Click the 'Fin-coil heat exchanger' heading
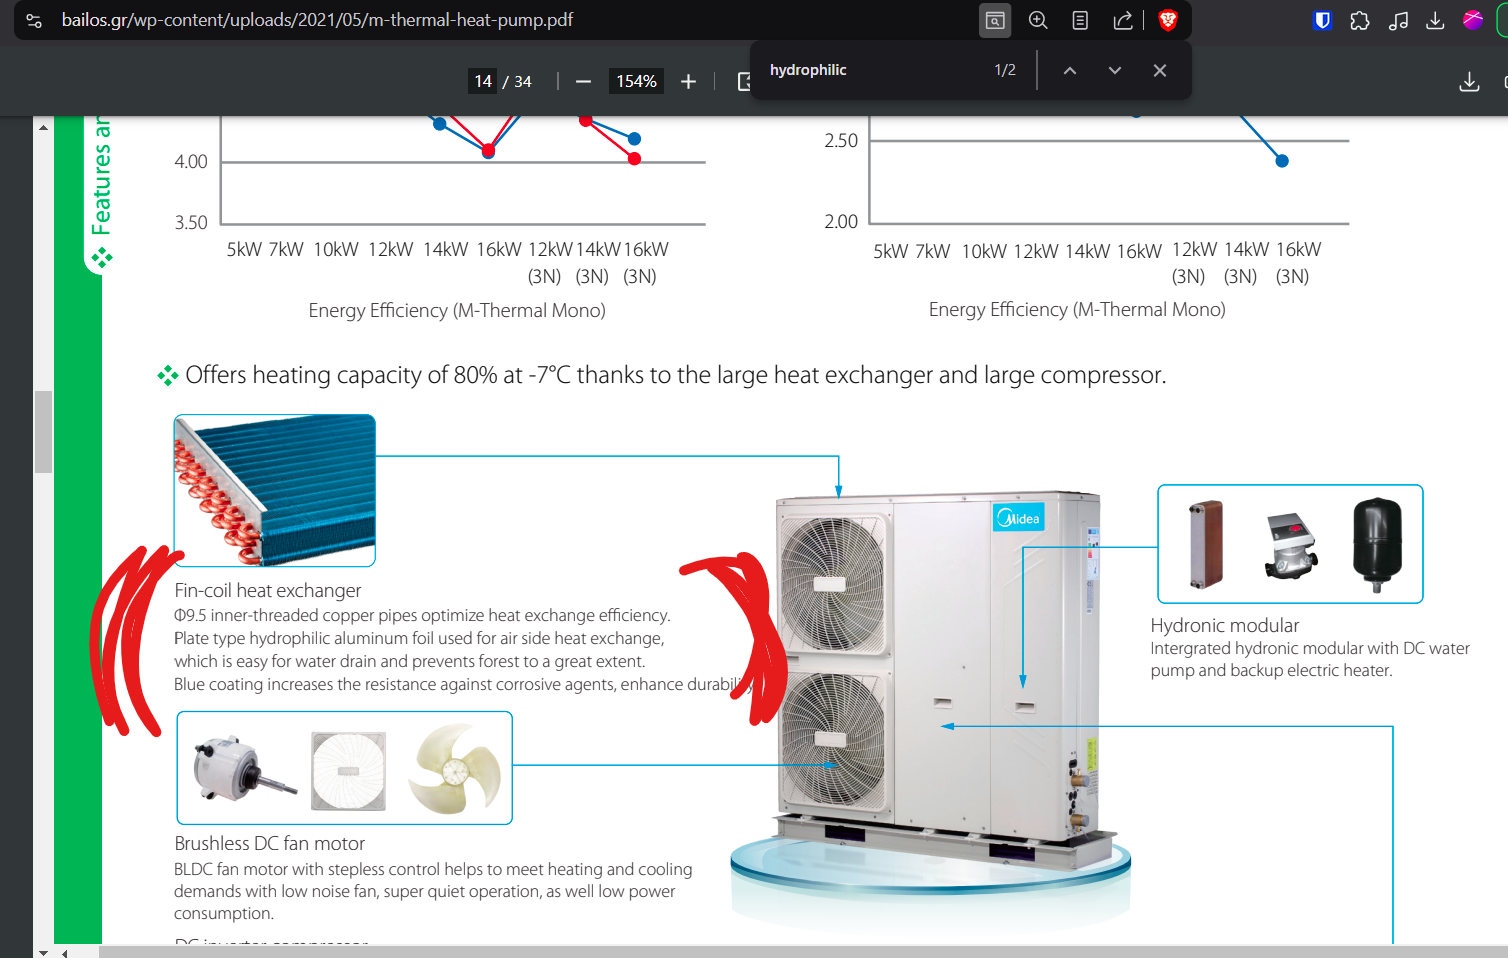 click(268, 591)
